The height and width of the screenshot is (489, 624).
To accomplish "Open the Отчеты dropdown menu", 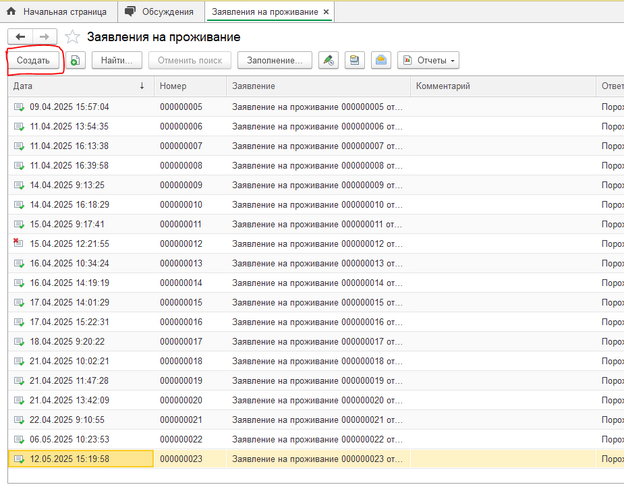I will 428,60.
